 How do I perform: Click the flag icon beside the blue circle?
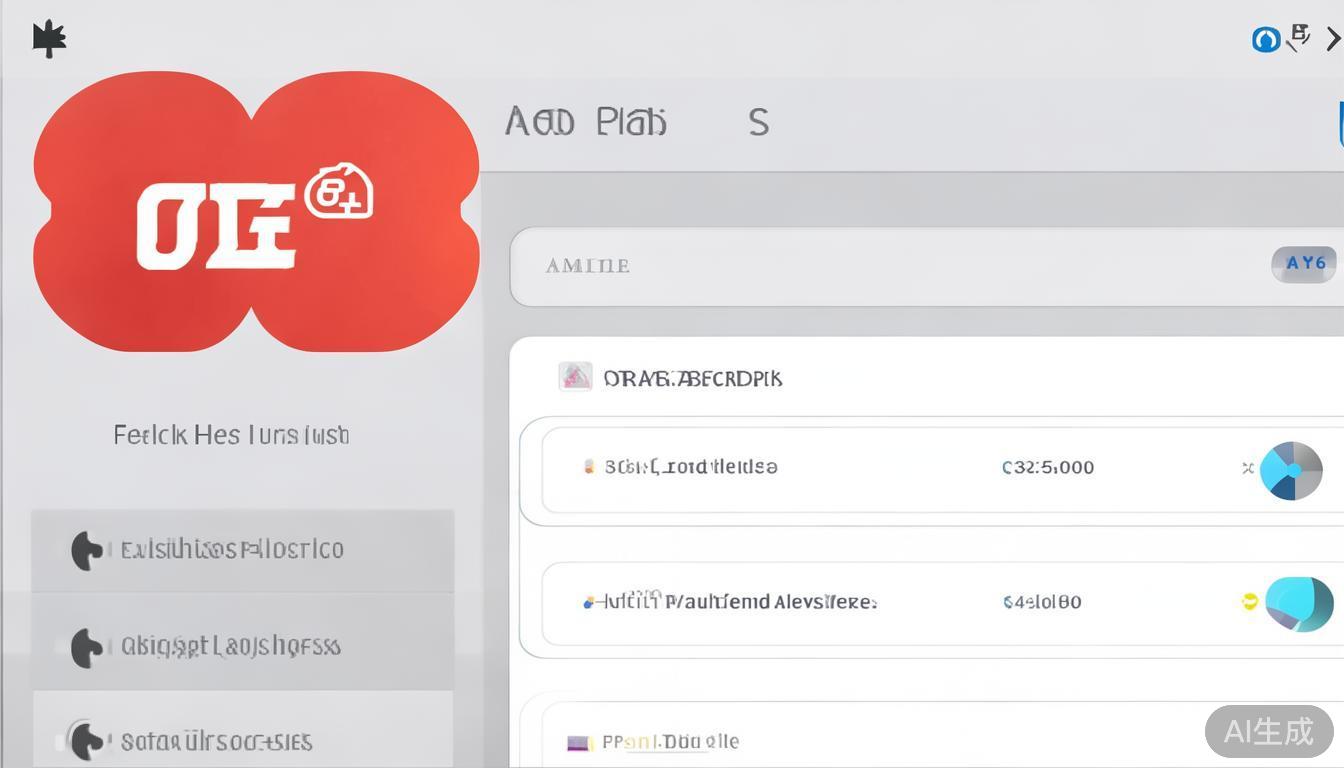pyautogui.click(x=1298, y=37)
